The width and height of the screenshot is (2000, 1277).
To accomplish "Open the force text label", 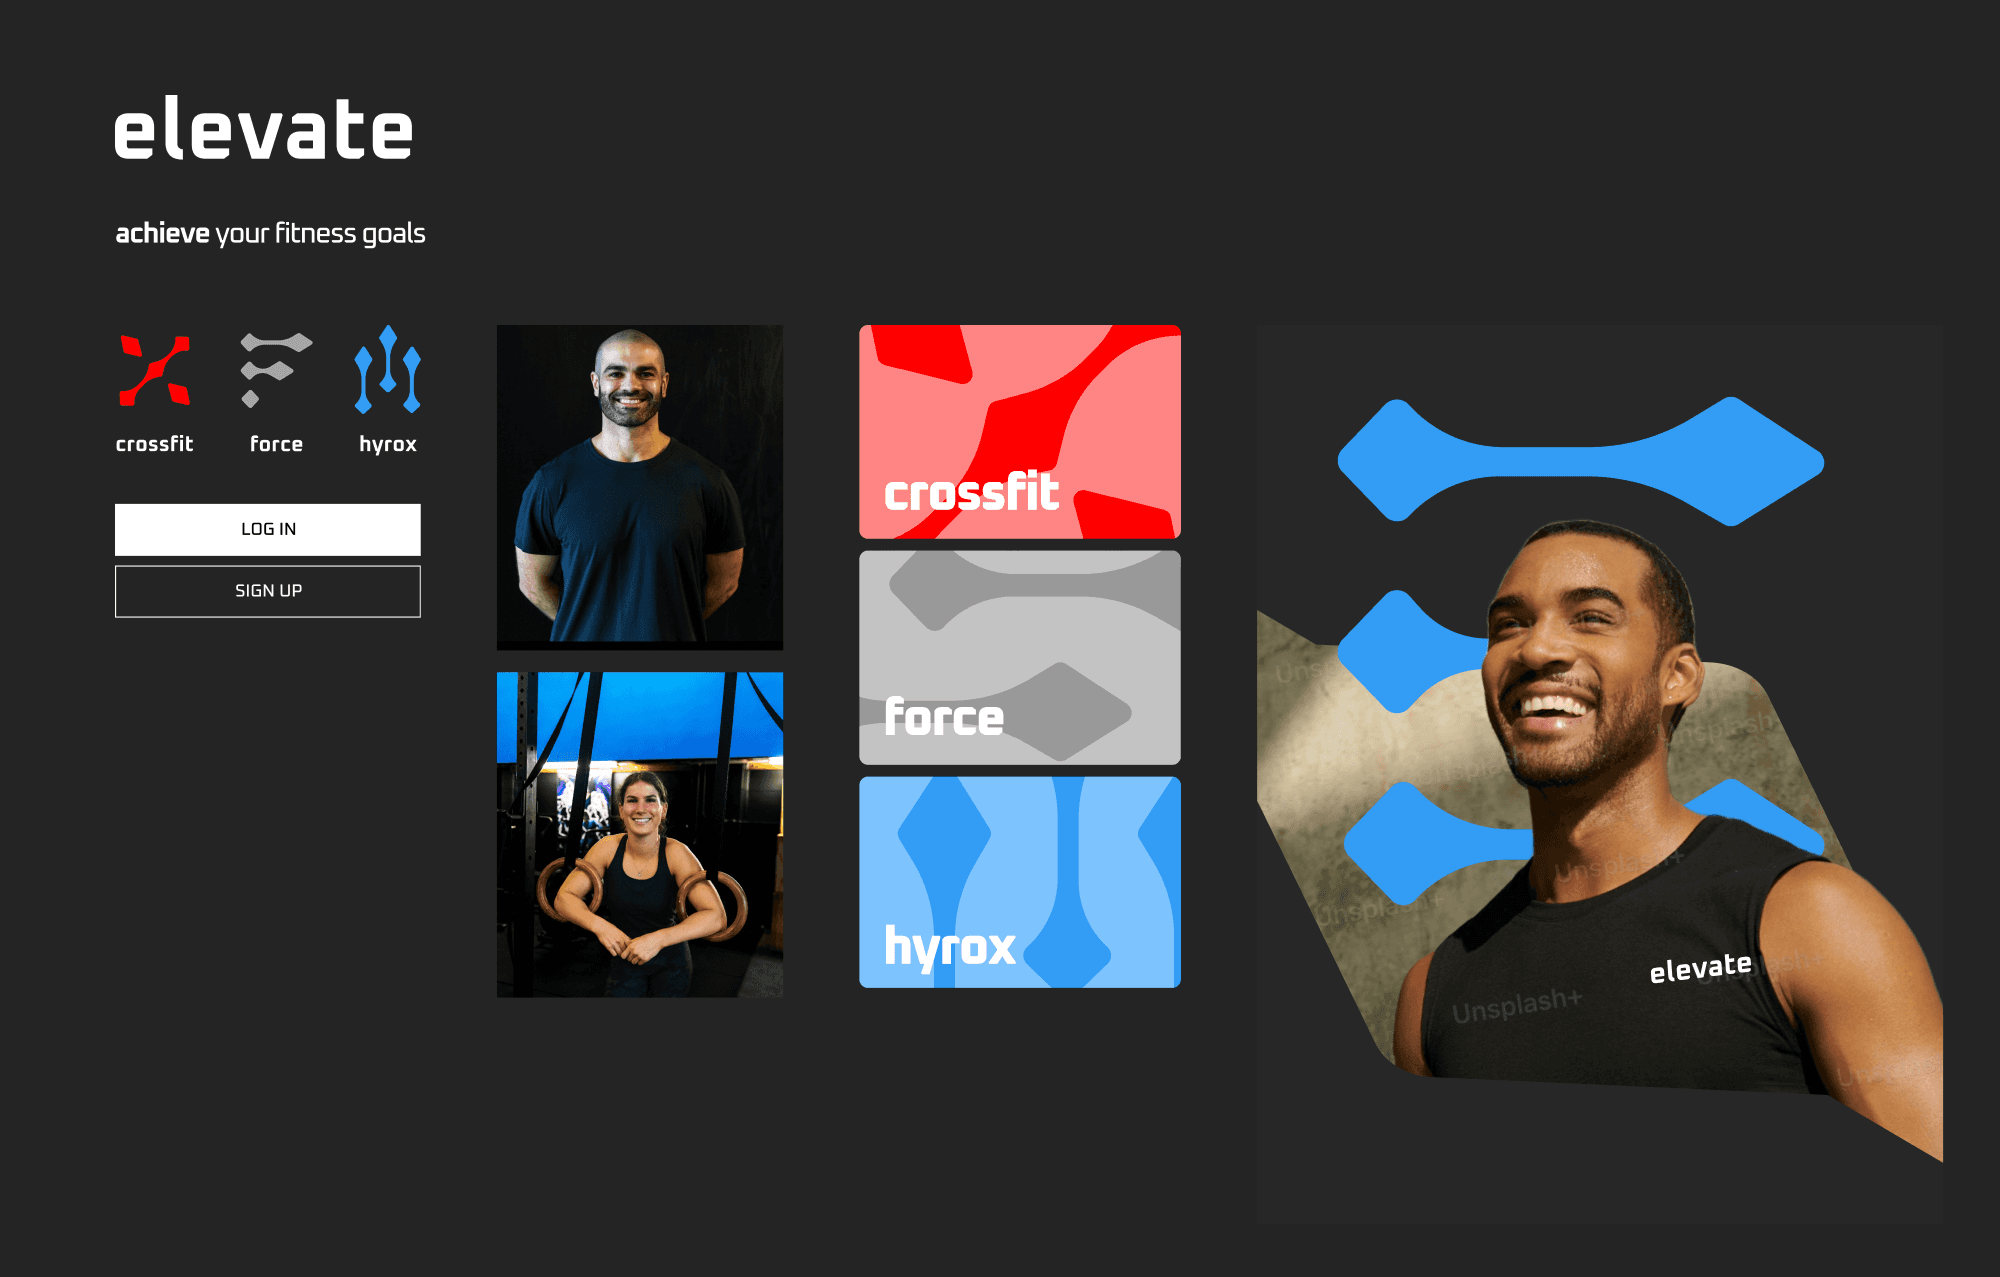I will [276, 444].
